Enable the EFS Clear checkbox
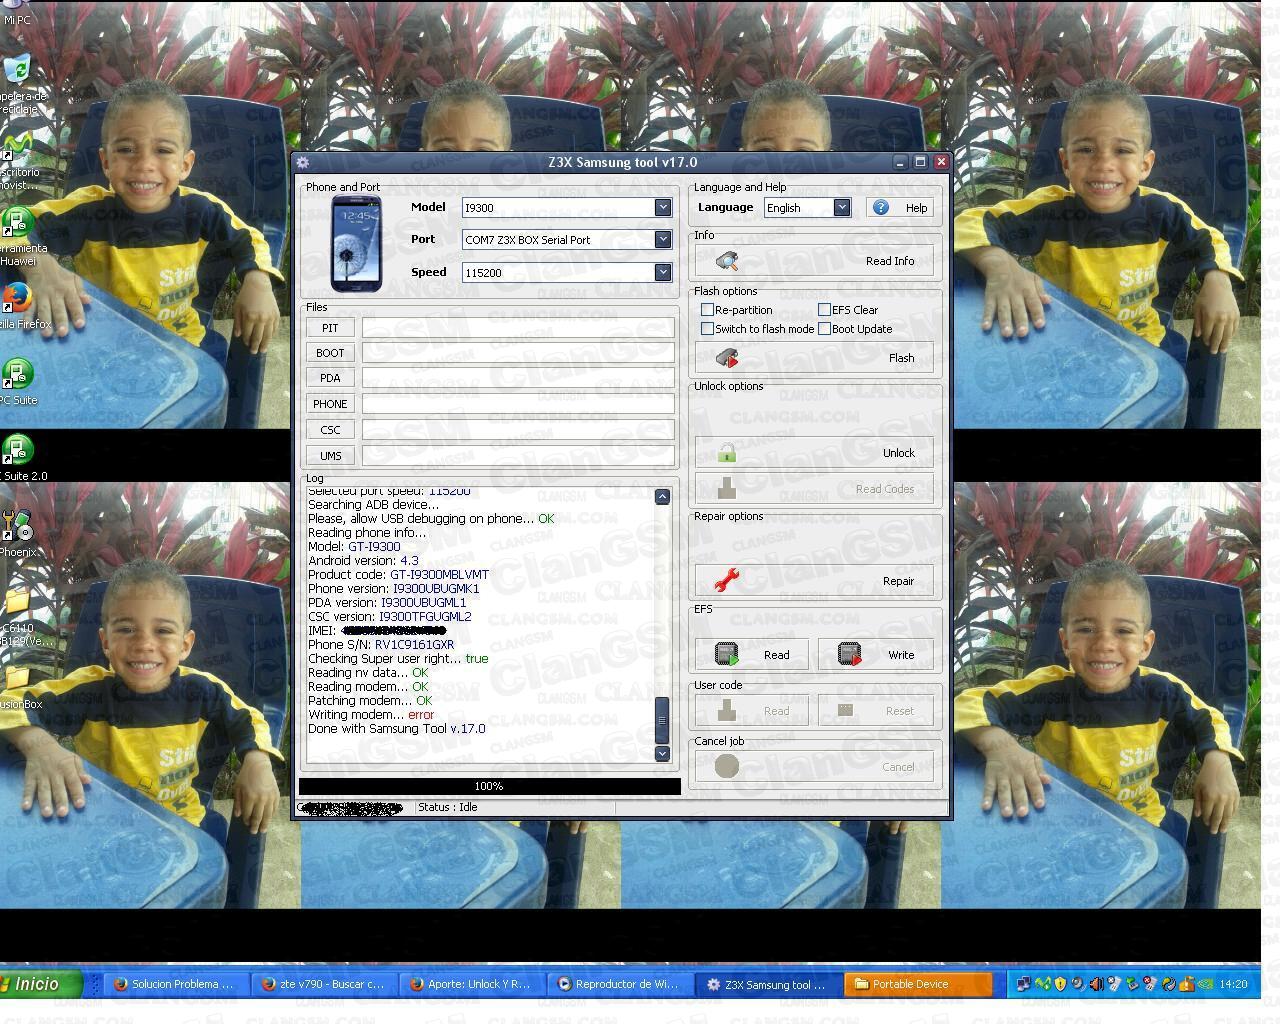 pos(825,310)
